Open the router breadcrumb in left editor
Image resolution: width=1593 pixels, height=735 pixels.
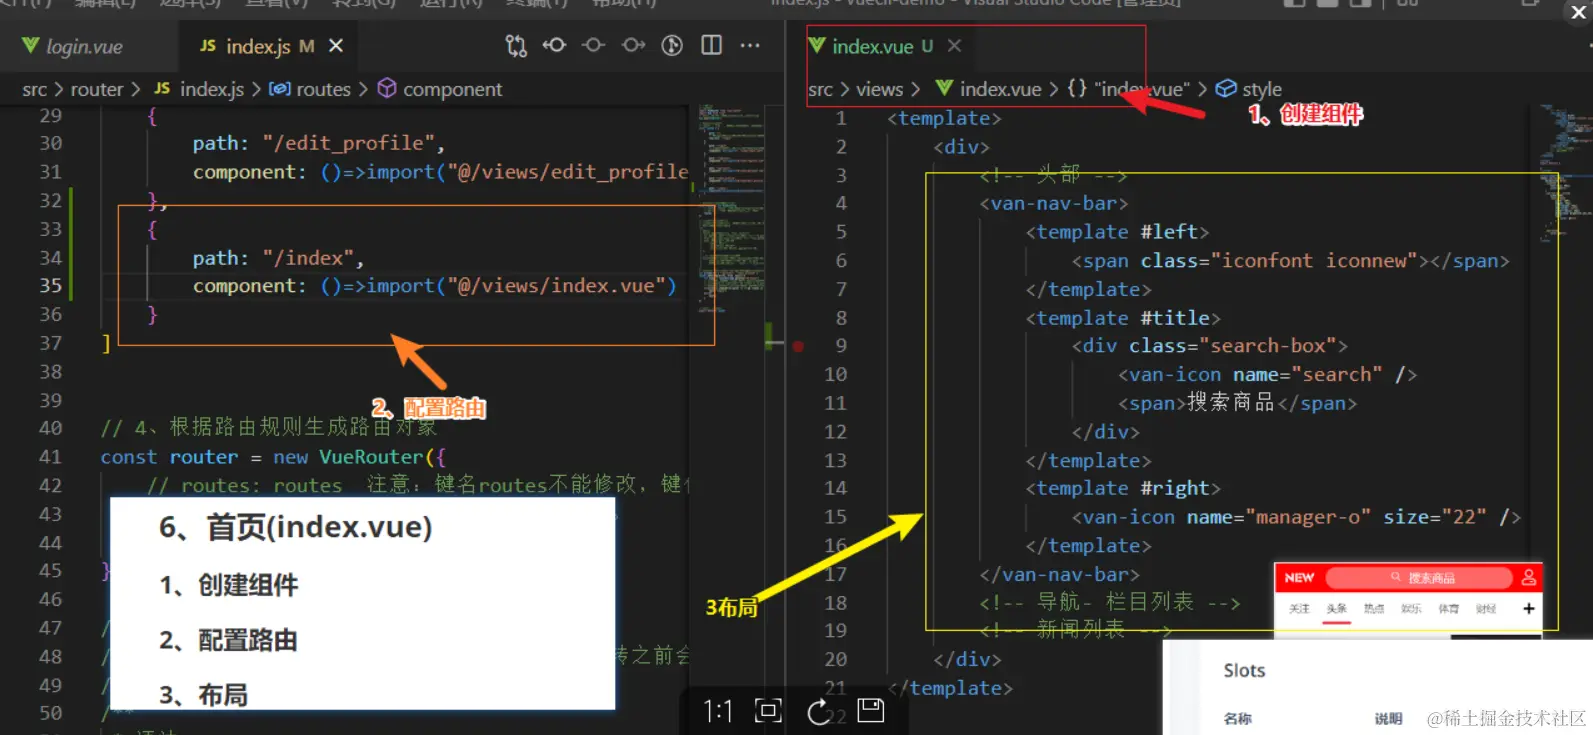click(97, 89)
